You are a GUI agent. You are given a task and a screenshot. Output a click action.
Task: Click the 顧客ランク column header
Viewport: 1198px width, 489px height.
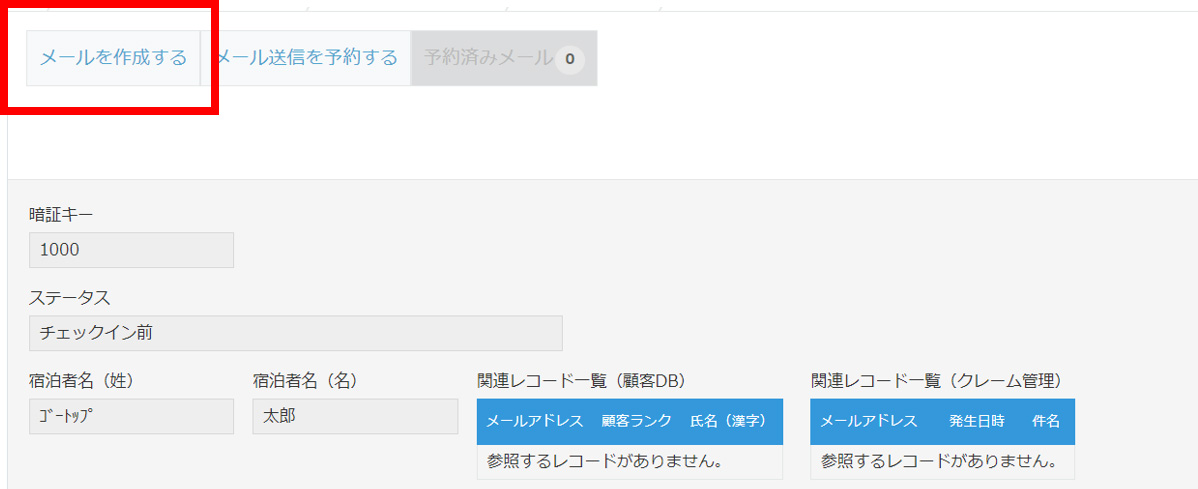point(636,421)
